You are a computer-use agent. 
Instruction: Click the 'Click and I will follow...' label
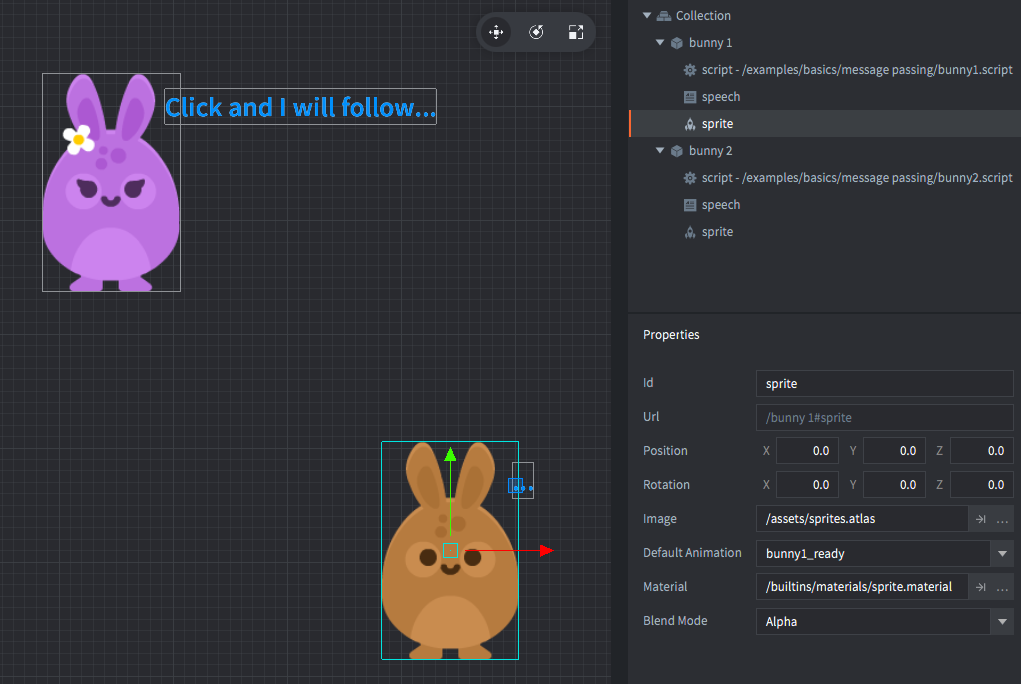click(300, 107)
